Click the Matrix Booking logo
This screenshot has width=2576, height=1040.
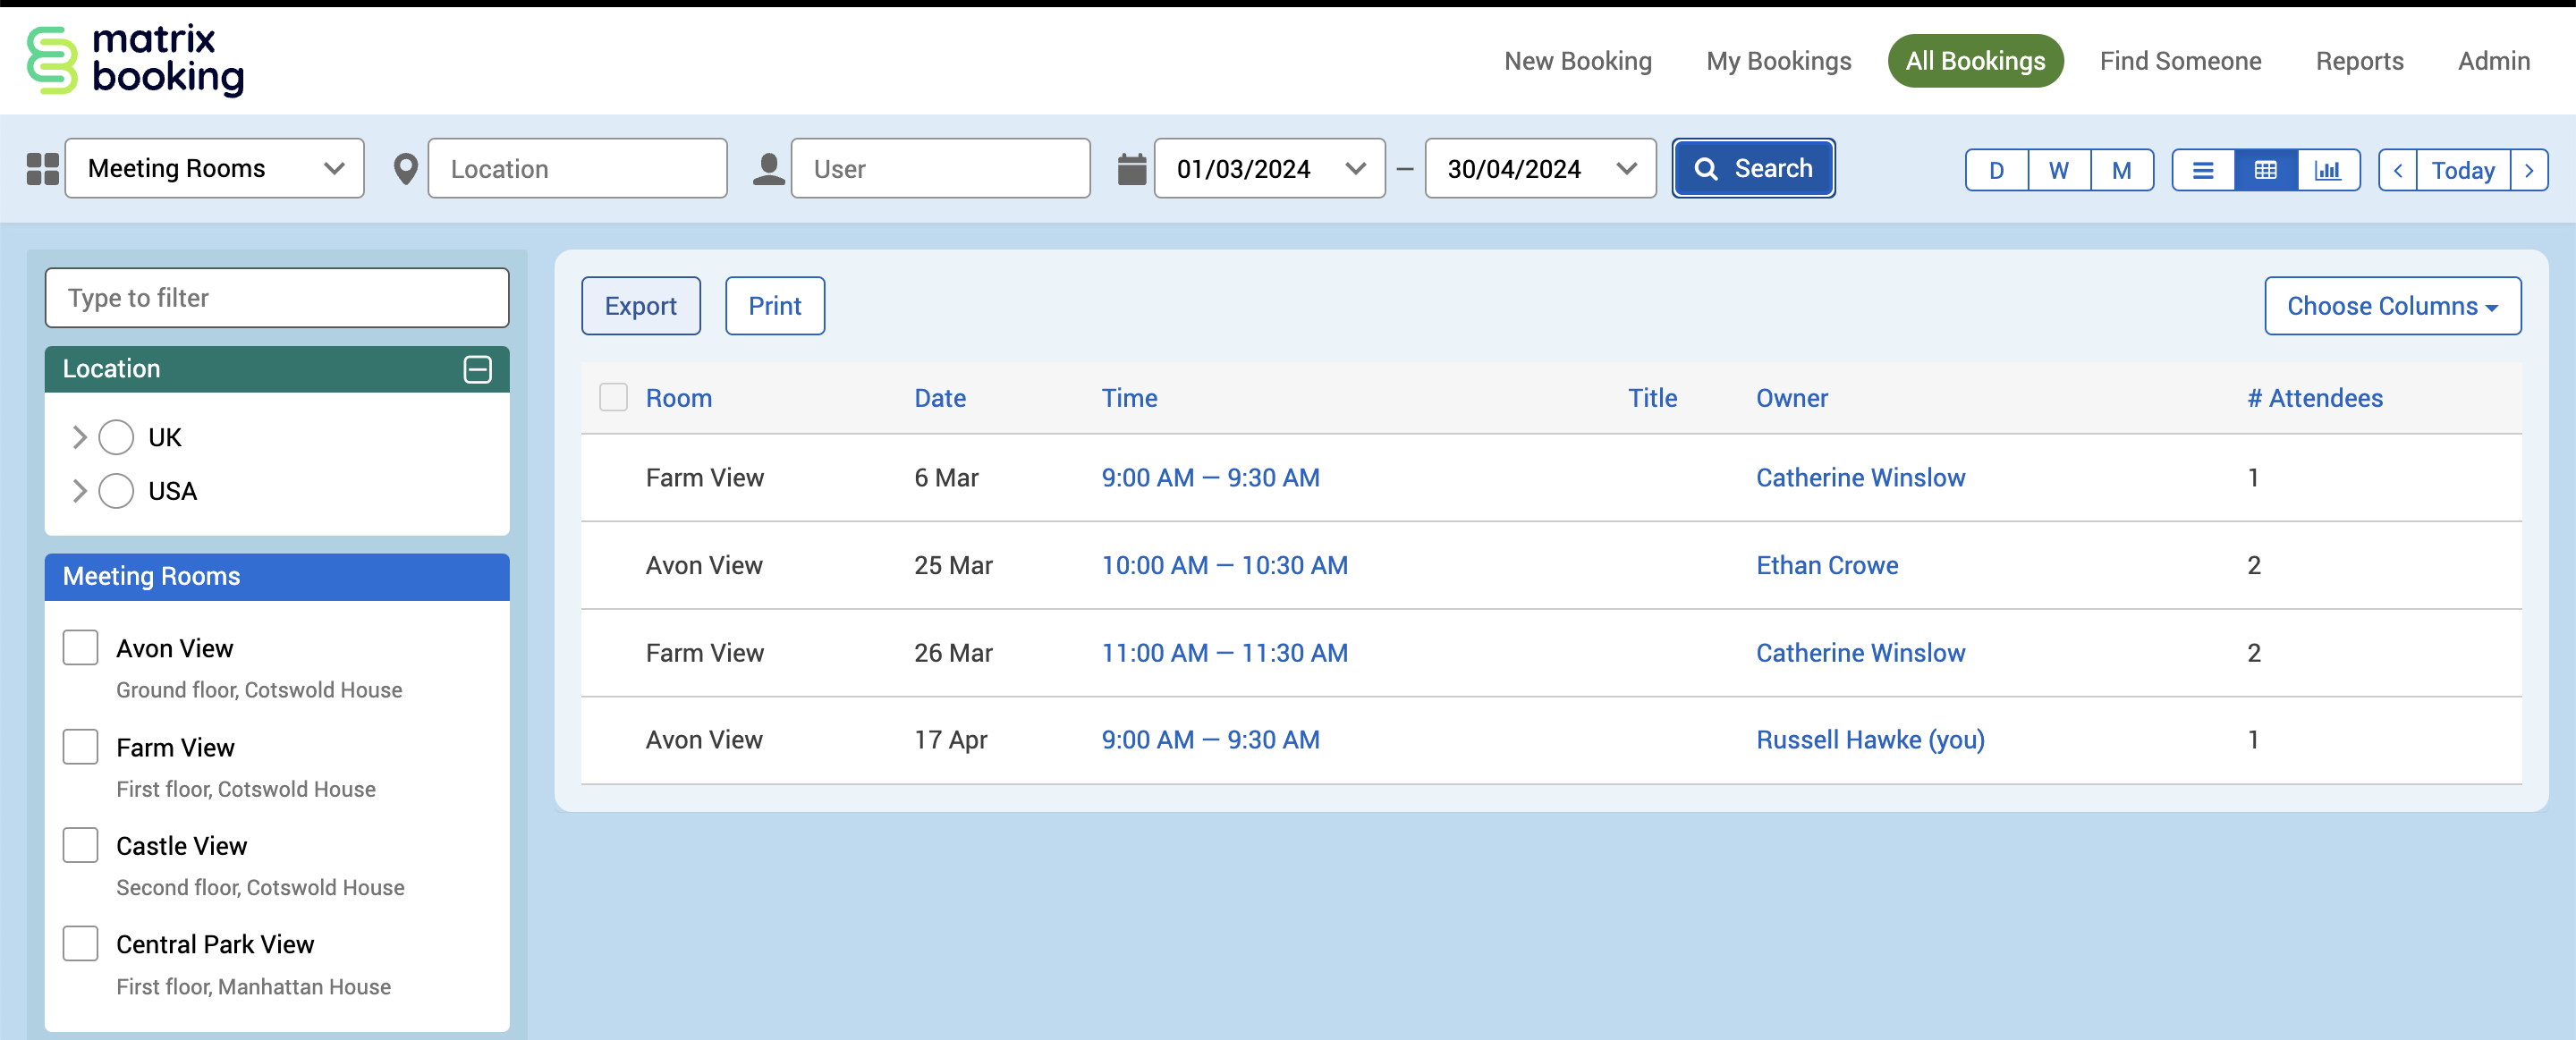tap(135, 60)
